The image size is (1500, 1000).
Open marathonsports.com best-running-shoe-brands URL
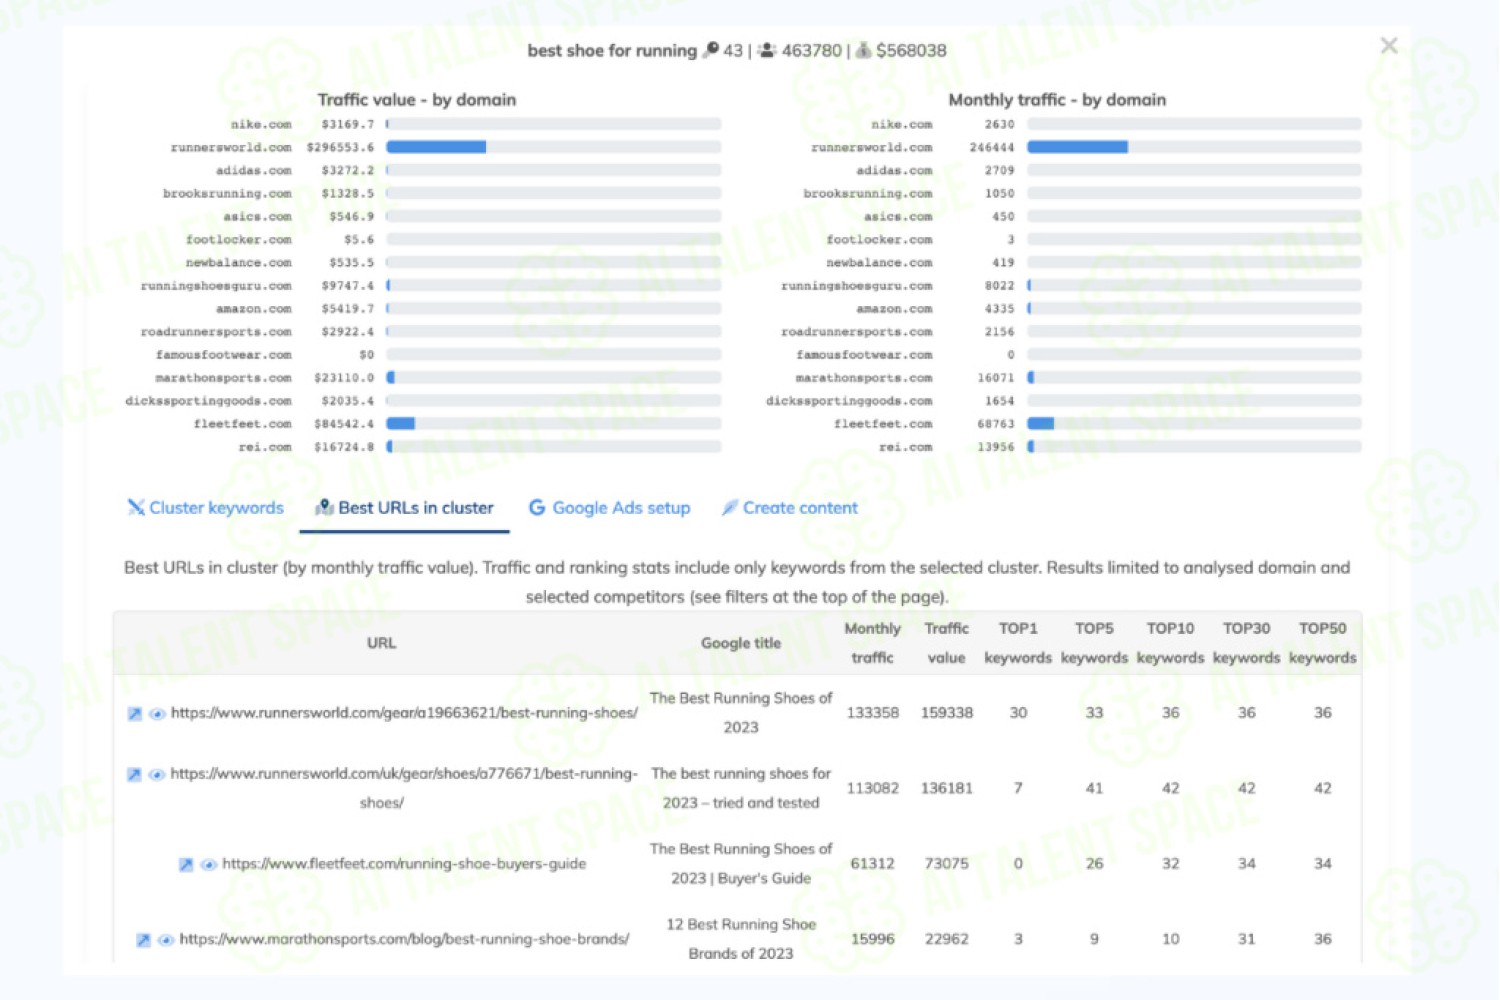tap(404, 939)
